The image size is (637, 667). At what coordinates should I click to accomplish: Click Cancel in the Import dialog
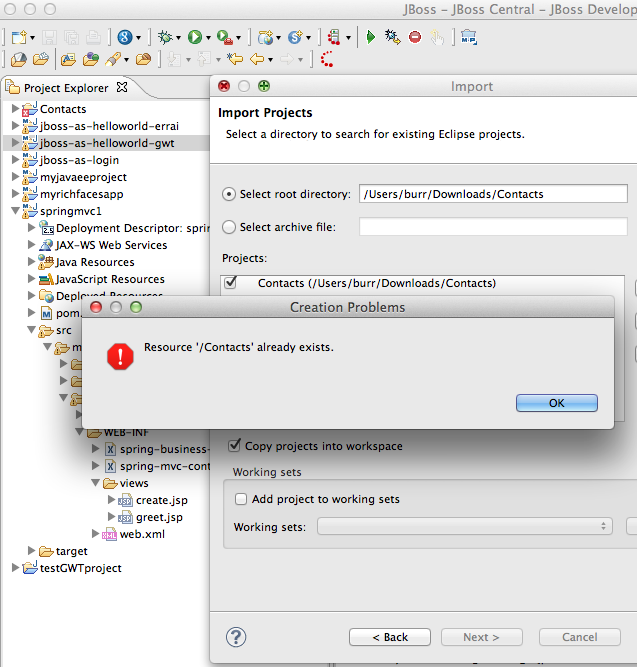click(x=580, y=637)
